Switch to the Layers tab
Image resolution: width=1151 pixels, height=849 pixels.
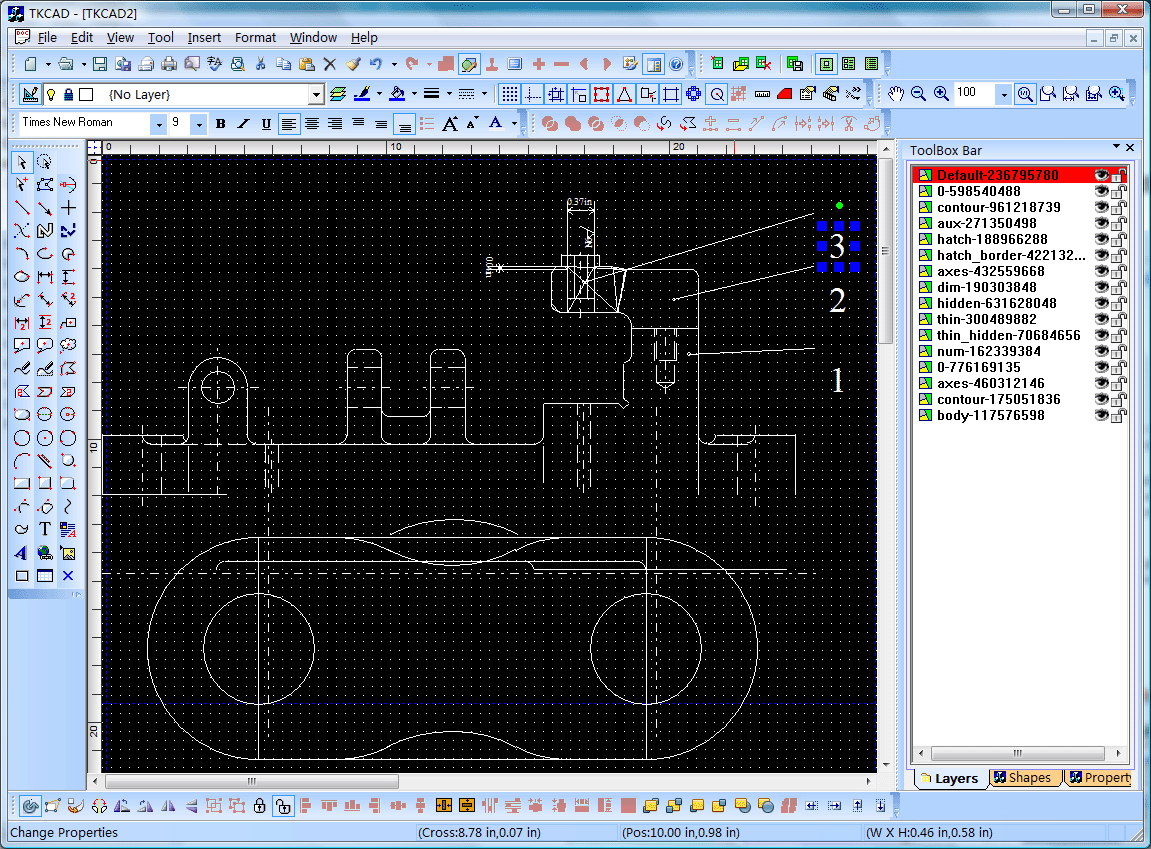pos(950,779)
